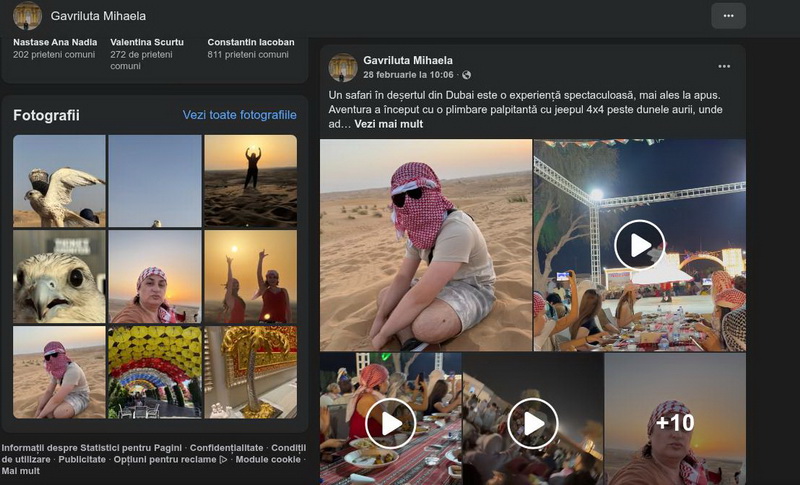
Task: Click the 202 prieteni comuni text
Action: pos(54,55)
